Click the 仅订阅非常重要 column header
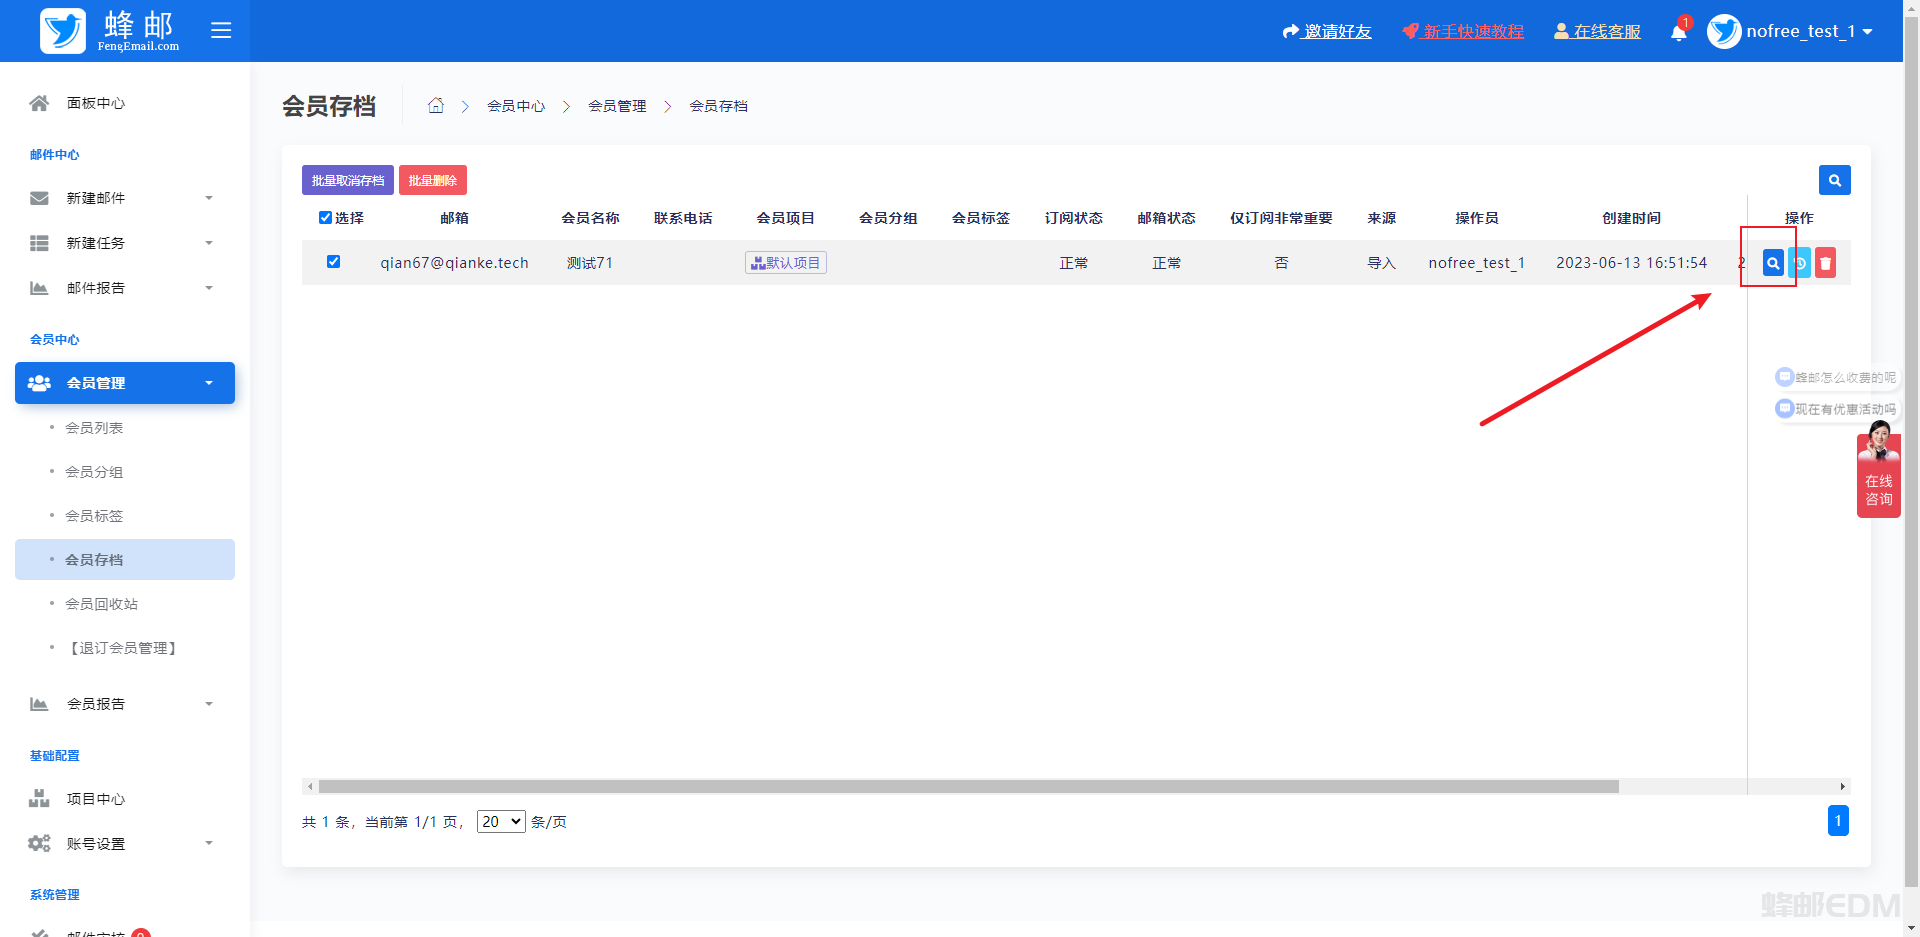The width and height of the screenshot is (1920, 937). point(1281,218)
